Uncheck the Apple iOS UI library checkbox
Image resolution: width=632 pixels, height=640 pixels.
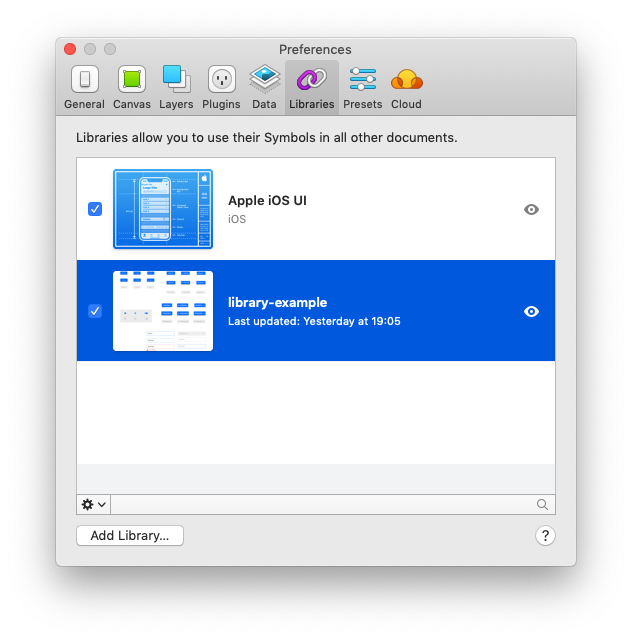click(95, 209)
